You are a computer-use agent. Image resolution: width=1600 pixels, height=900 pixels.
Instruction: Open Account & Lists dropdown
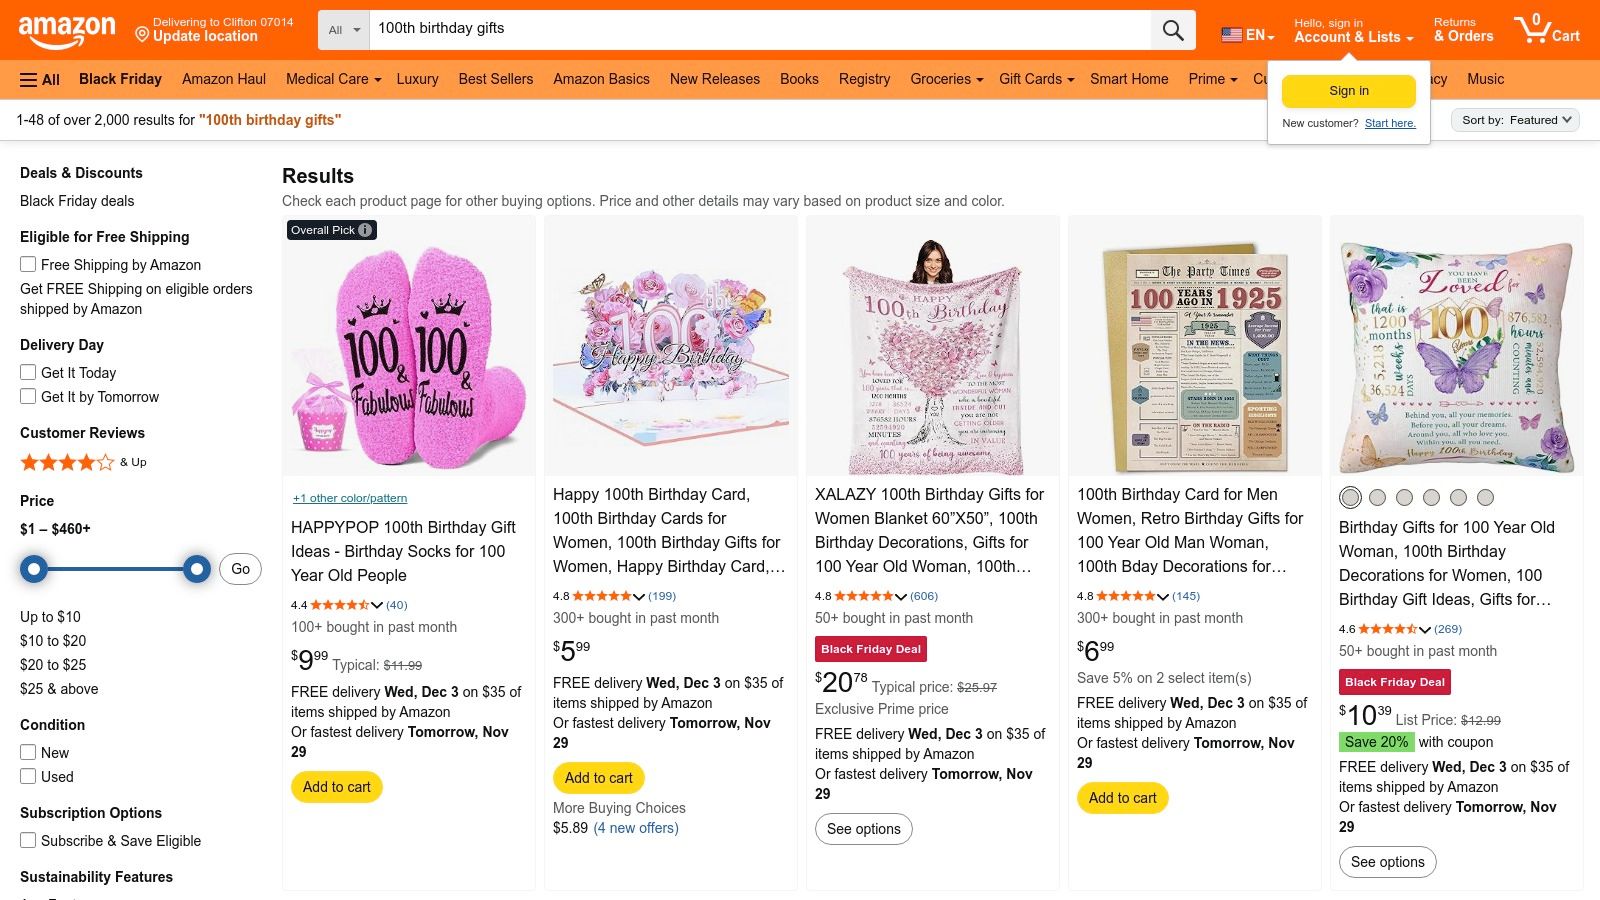pos(1348,37)
